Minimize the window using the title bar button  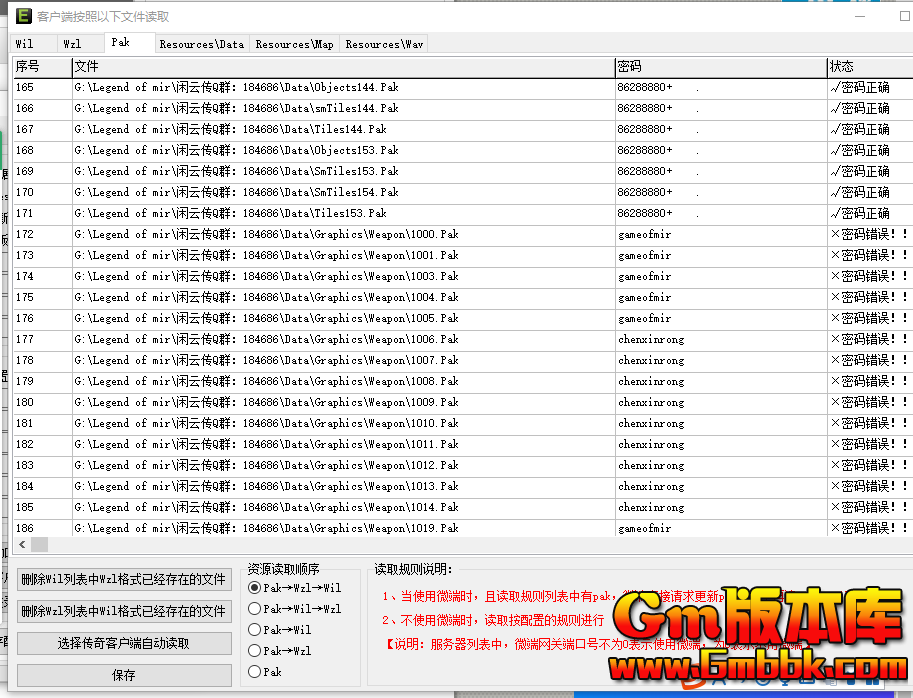pos(861,15)
